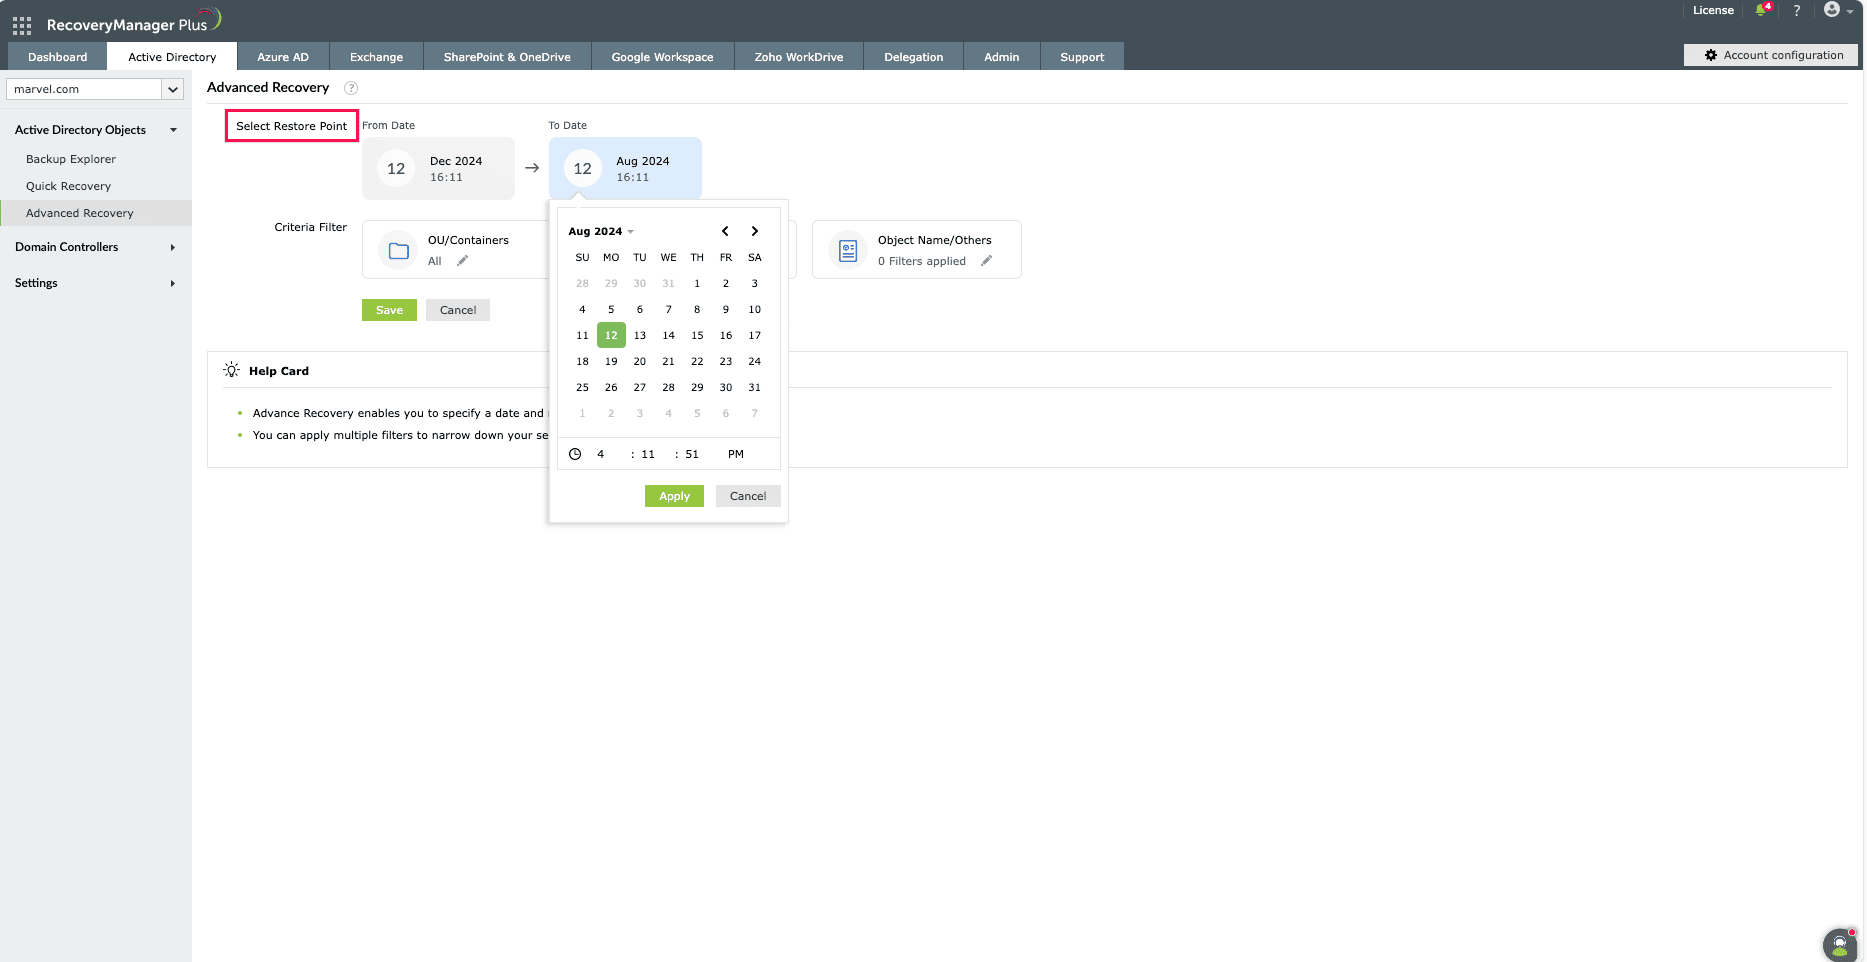1867x962 pixels.
Task: Click the Advanced Recovery help icon
Action: coord(351,88)
